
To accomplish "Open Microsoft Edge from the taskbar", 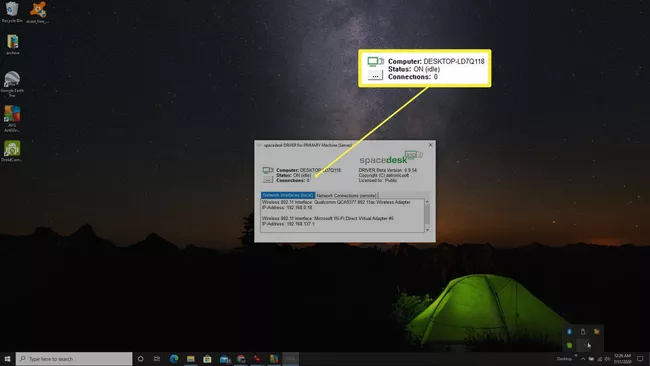I will coord(174,359).
